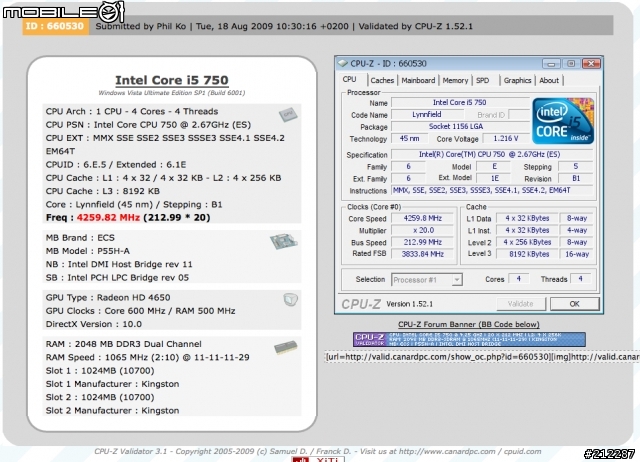Open the Intel Core i5 750 heading link
This screenshot has width=640, height=462.
click(172, 80)
